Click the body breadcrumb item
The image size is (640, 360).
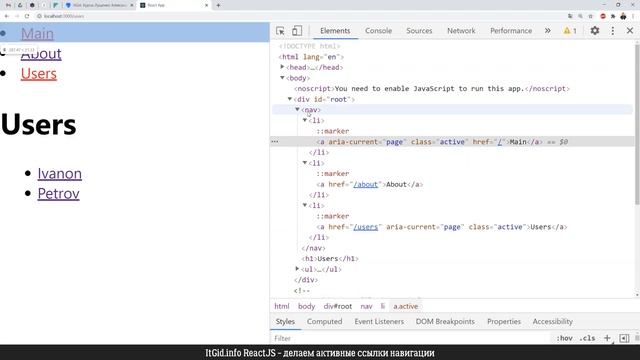click(x=307, y=306)
